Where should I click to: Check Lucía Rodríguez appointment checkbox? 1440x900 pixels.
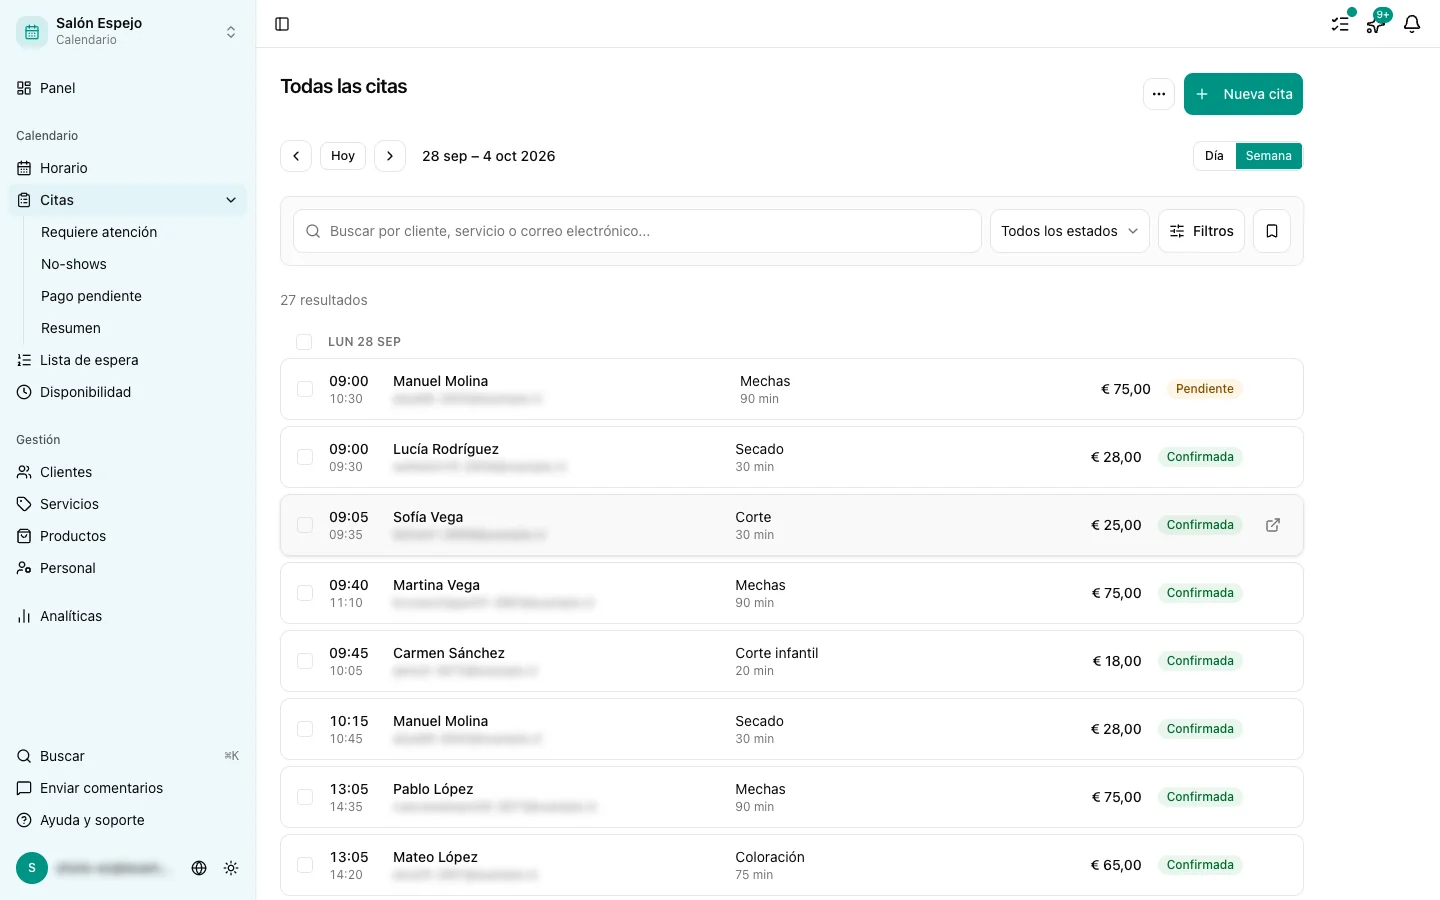[305, 457]
